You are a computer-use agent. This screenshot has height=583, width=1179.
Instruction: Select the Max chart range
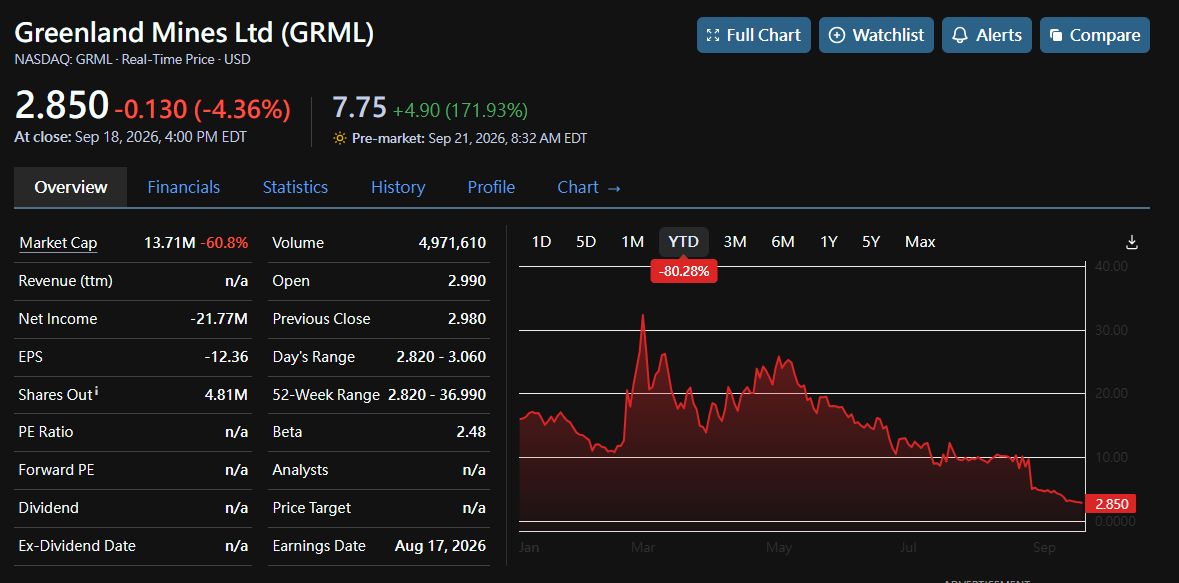tap(920, 241)
